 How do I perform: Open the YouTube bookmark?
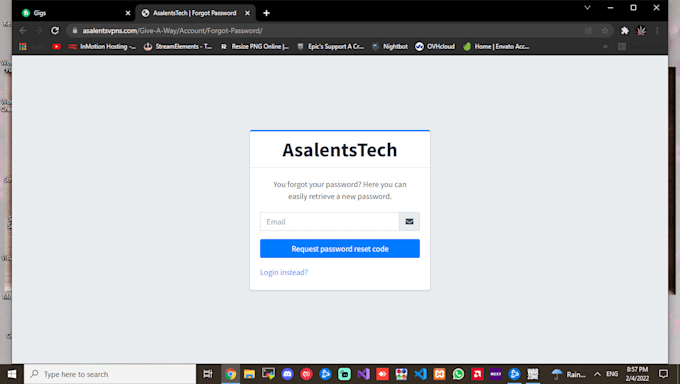pyautogui.click(x=56, y=46)
